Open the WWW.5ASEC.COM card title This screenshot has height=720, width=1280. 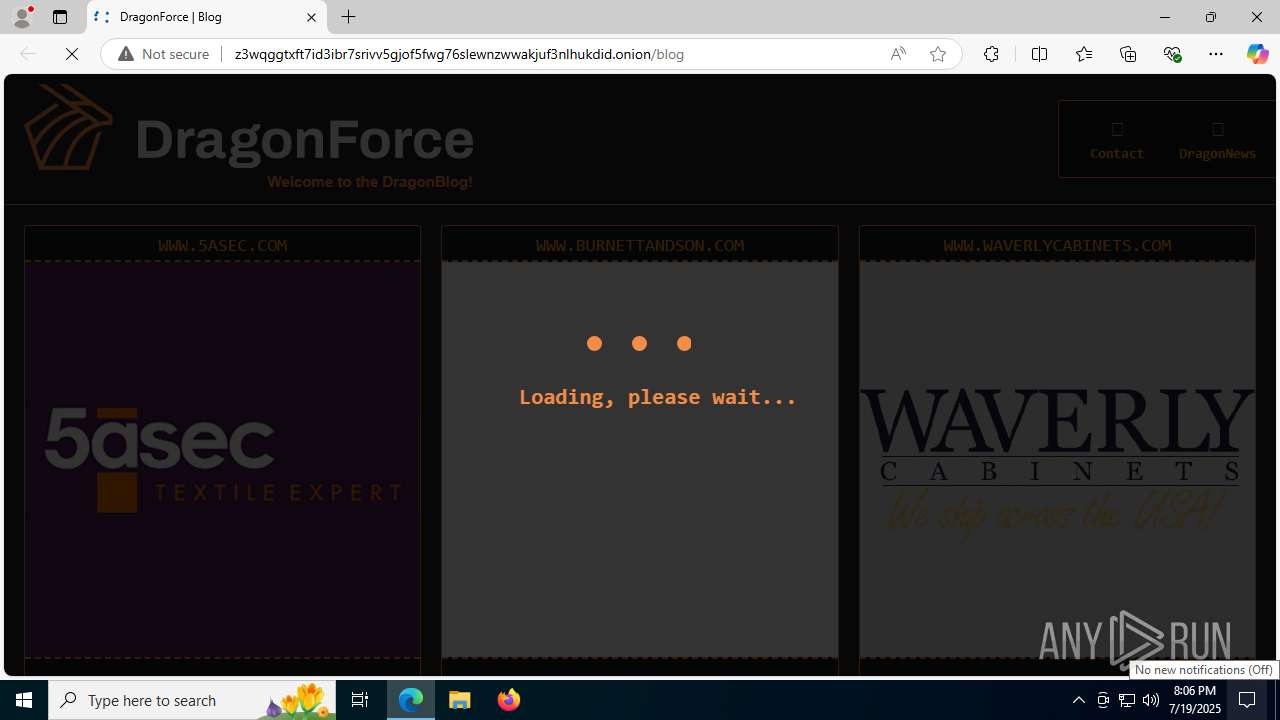(x=223, y=245)
